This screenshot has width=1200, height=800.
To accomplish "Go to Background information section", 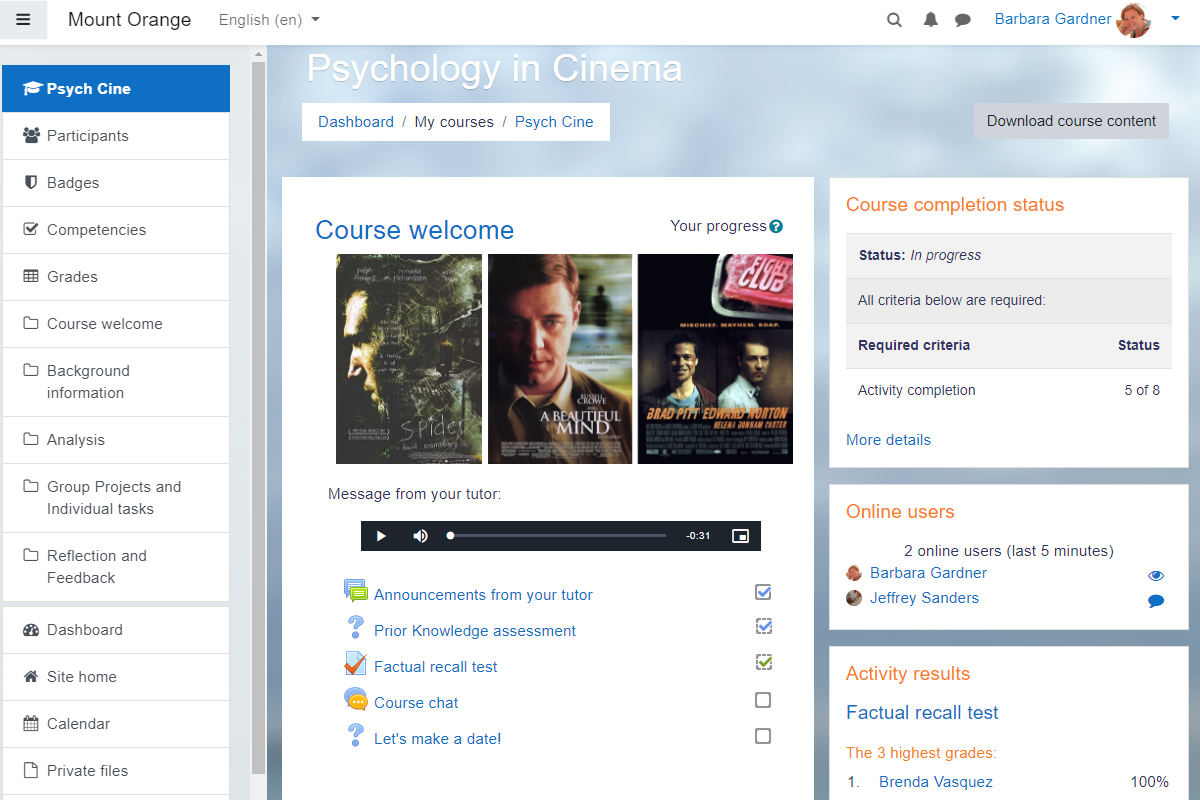I will [116, 382].
